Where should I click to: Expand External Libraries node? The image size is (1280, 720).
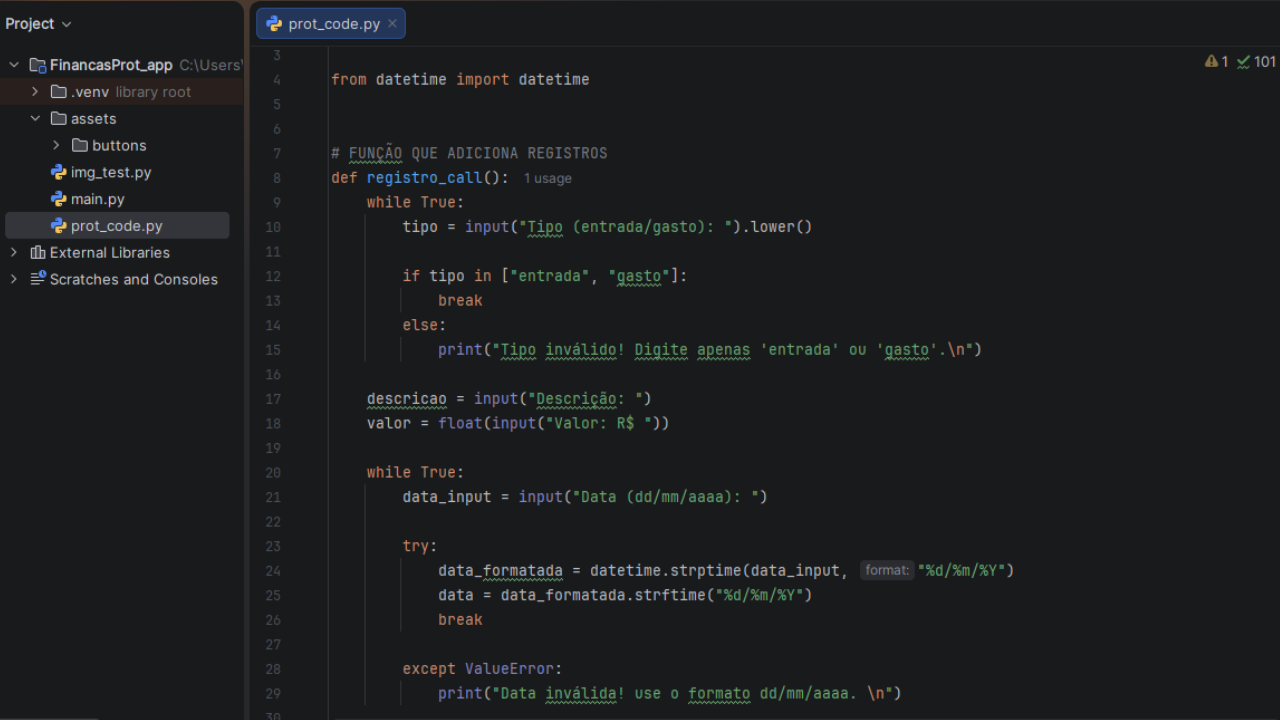[x=14, y=253]
